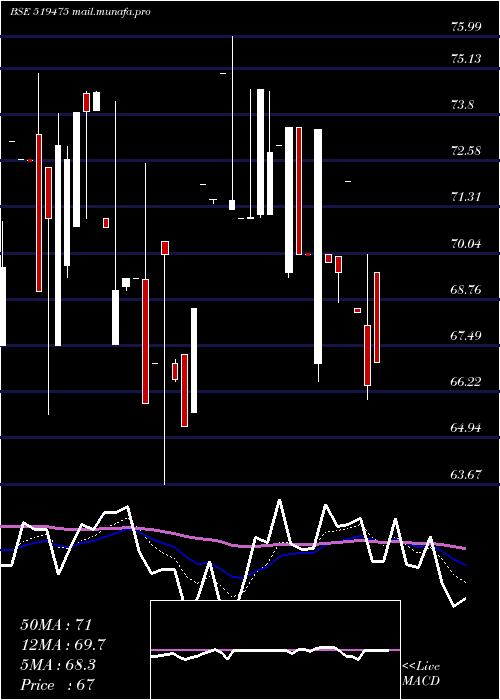Click inside the Live MACD mini chart panel
Screen dimensions: 500x700
(275, 650)
